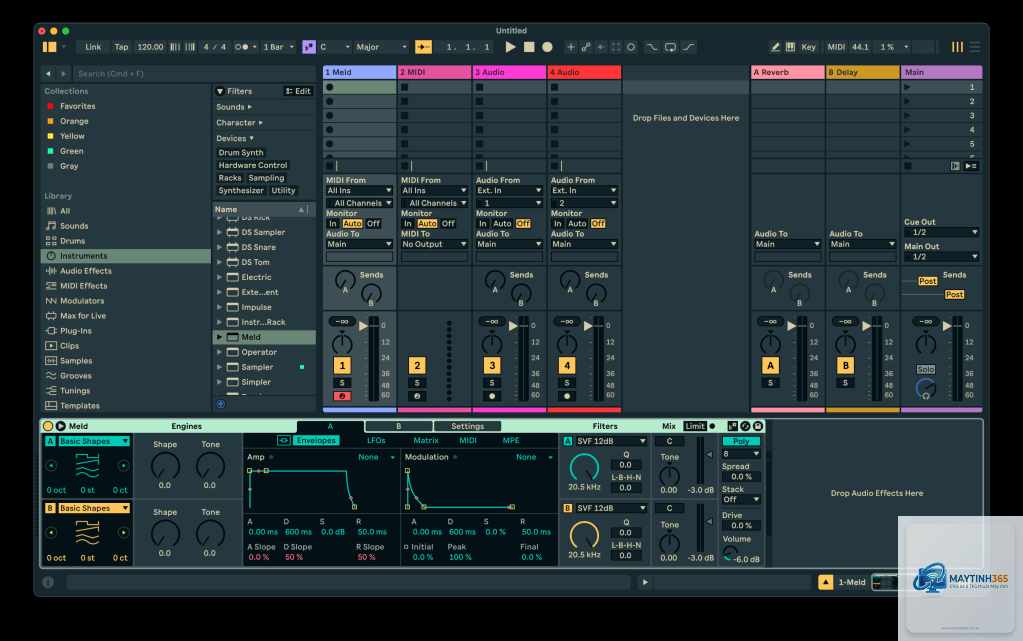Screen dimensions: 1023x641
Task: Select next oscillator type for engine A
Action: 123,465
